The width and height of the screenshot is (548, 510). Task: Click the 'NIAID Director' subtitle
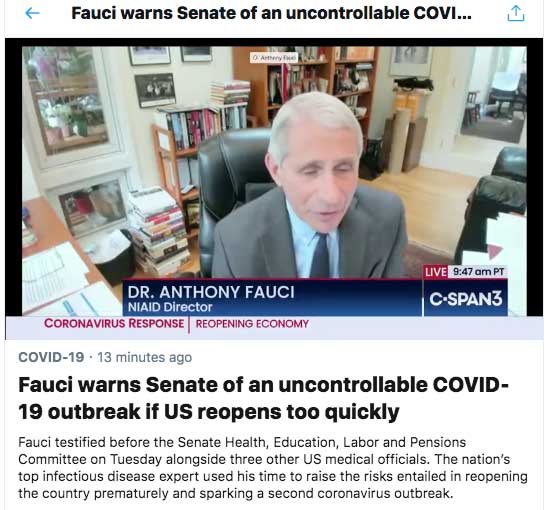pos(170,307)
